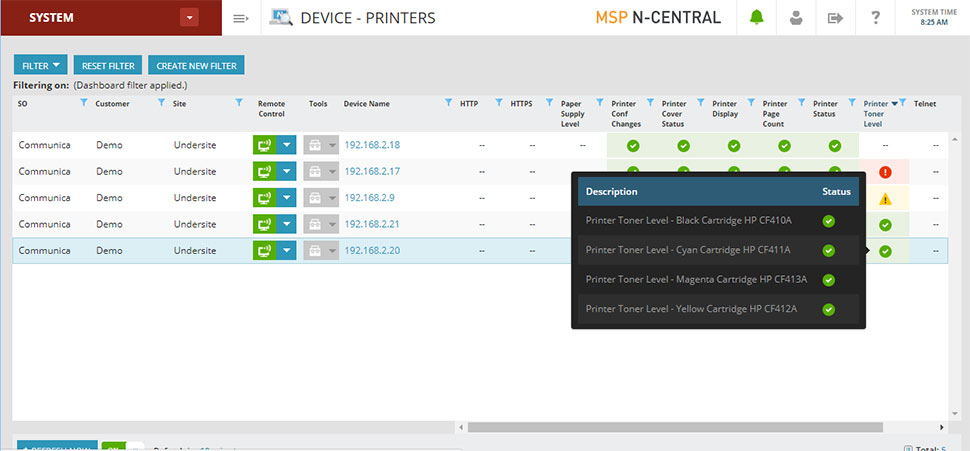Viewport: 970px width, 451px height.
Task: Click the SYSTEM TIME 8:25 AM display
Action: click(x=934, y=17)
